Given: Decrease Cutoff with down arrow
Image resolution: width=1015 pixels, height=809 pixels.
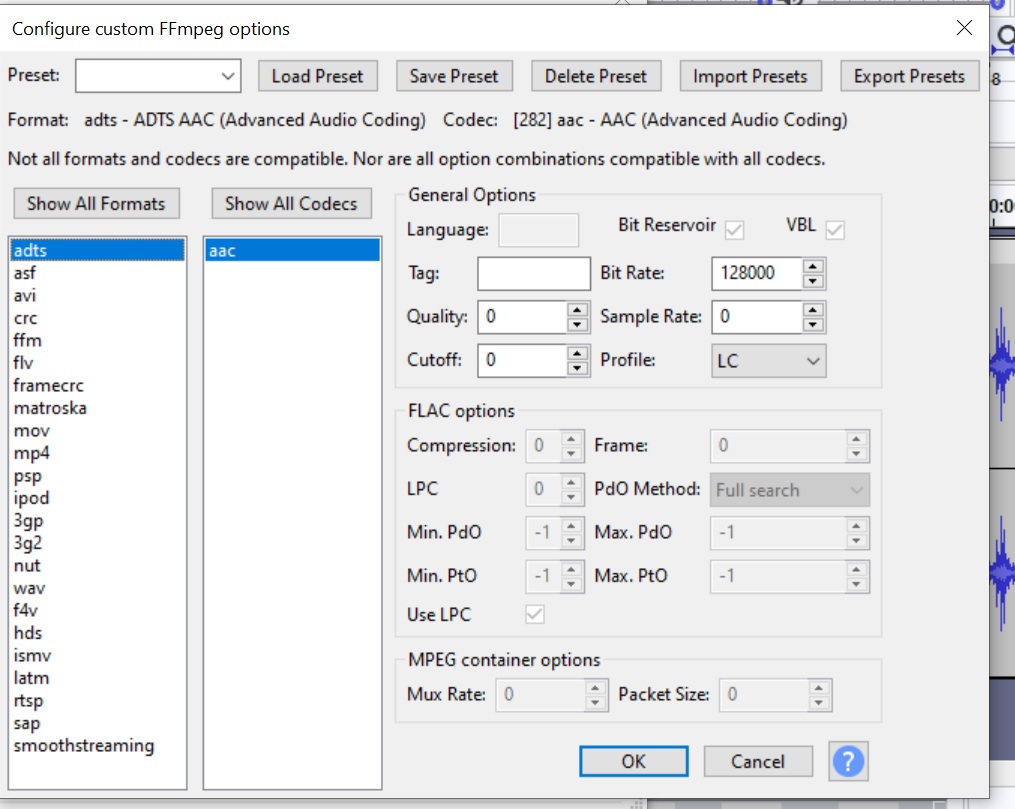Looking at the screenshot, I should [577, 368].
